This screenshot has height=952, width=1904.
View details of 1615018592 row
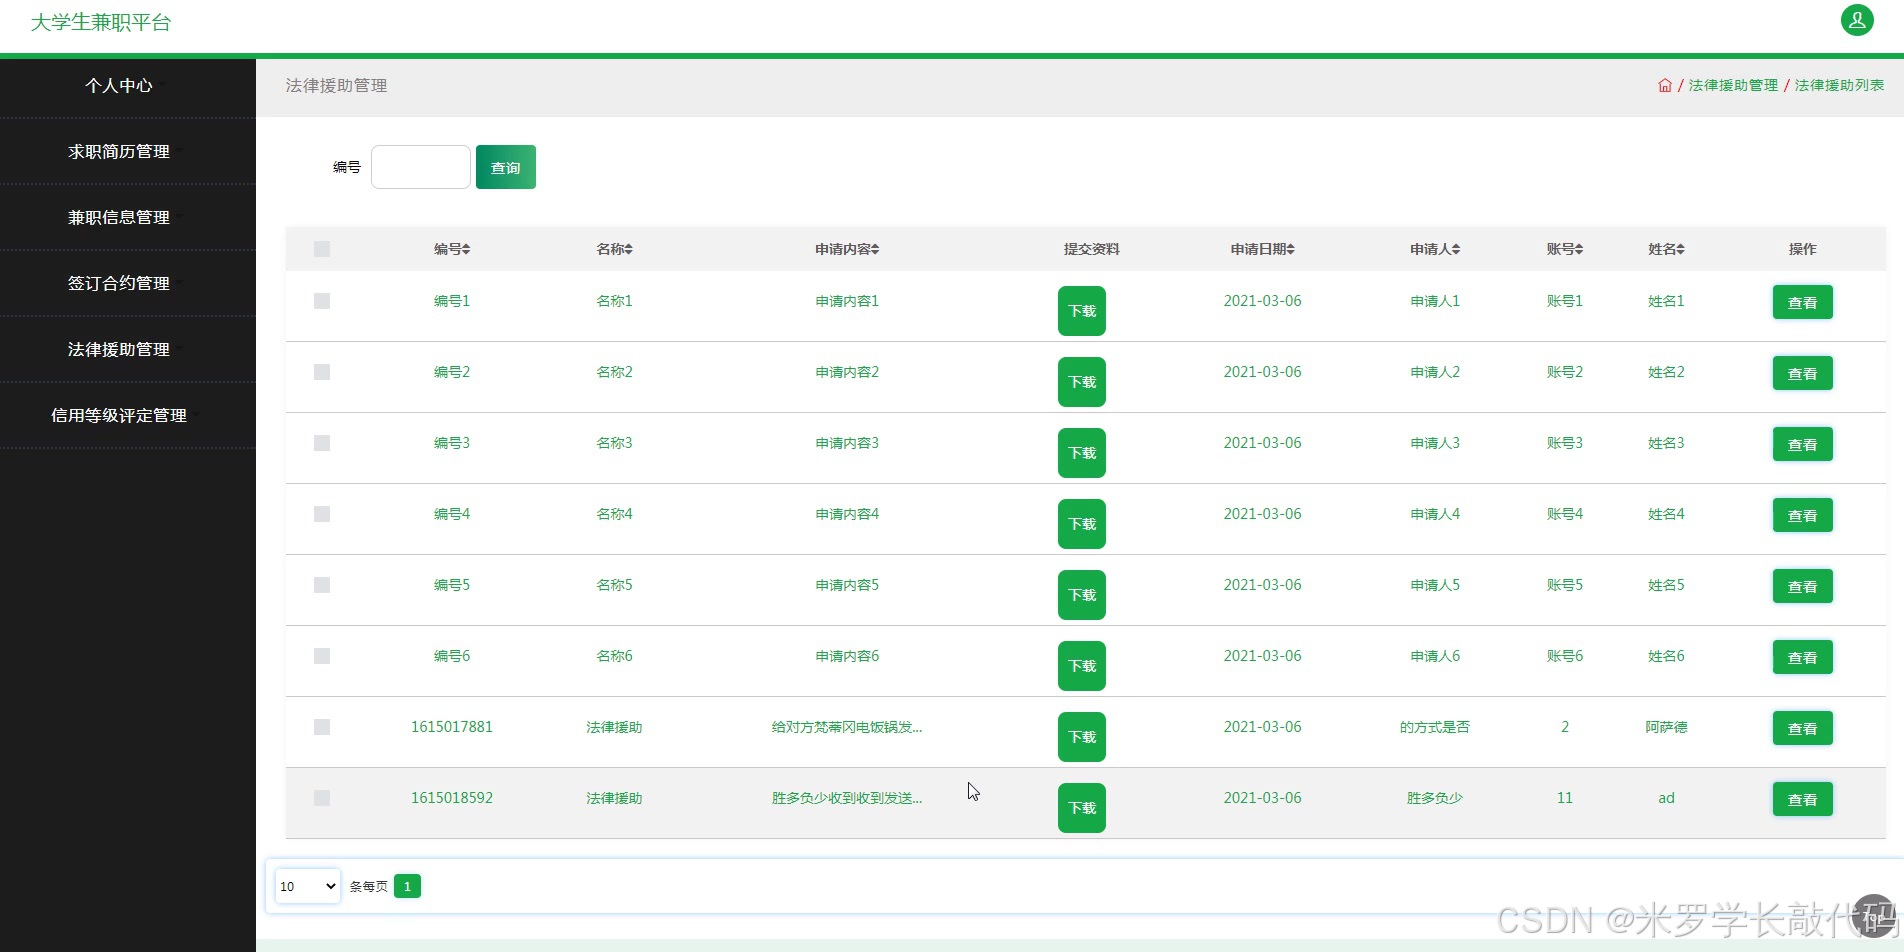(1803, 799)
